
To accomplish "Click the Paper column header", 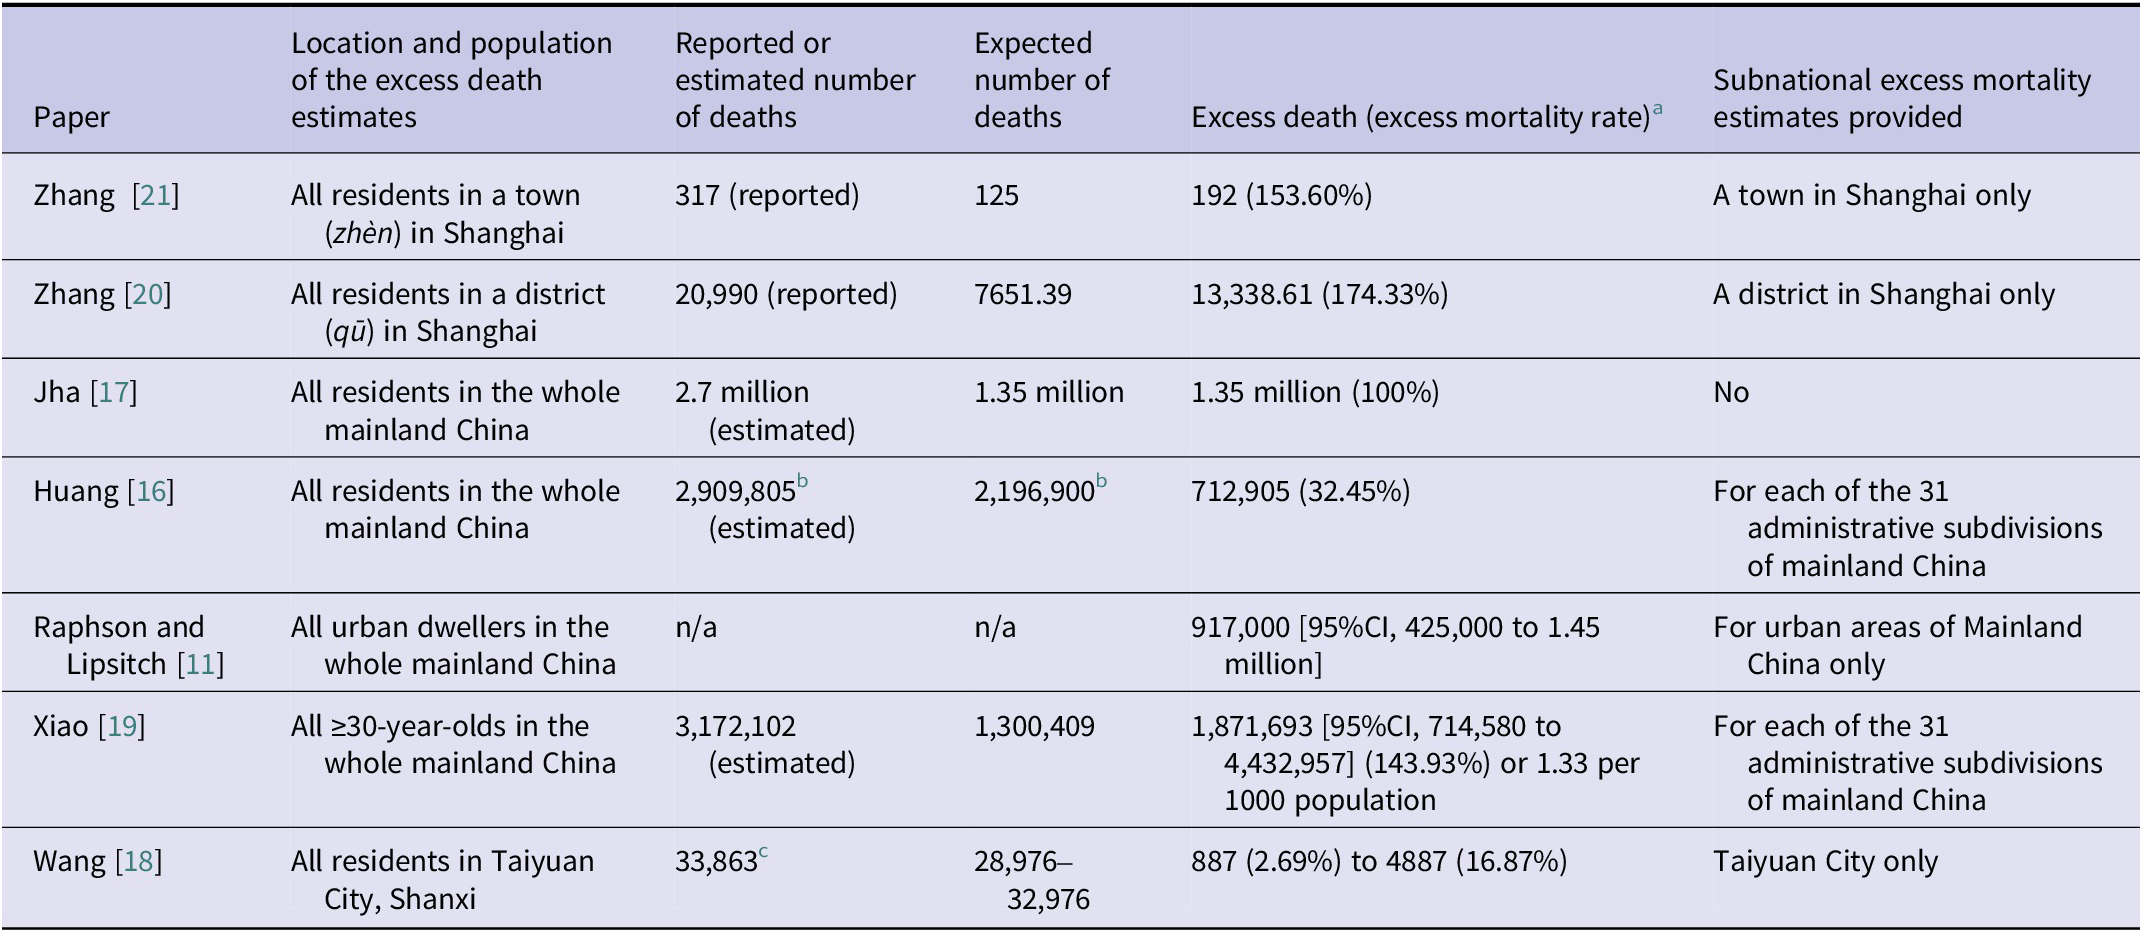I will [x=71, y=117].
